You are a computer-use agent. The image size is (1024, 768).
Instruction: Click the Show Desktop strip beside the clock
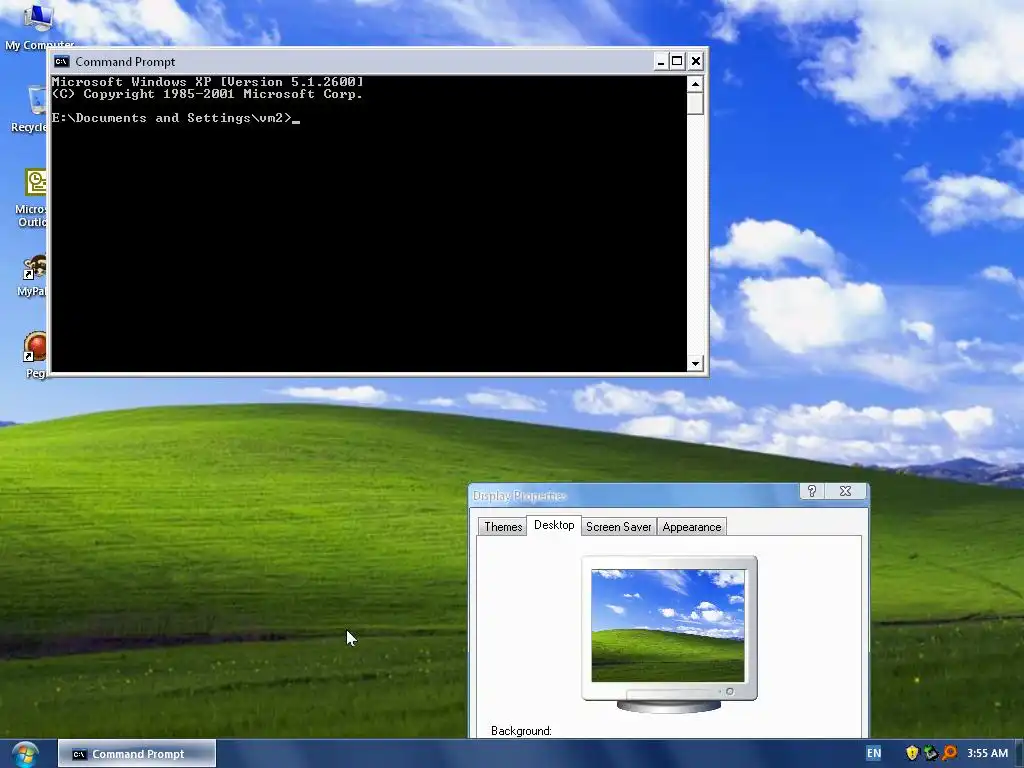(1019, 754)
